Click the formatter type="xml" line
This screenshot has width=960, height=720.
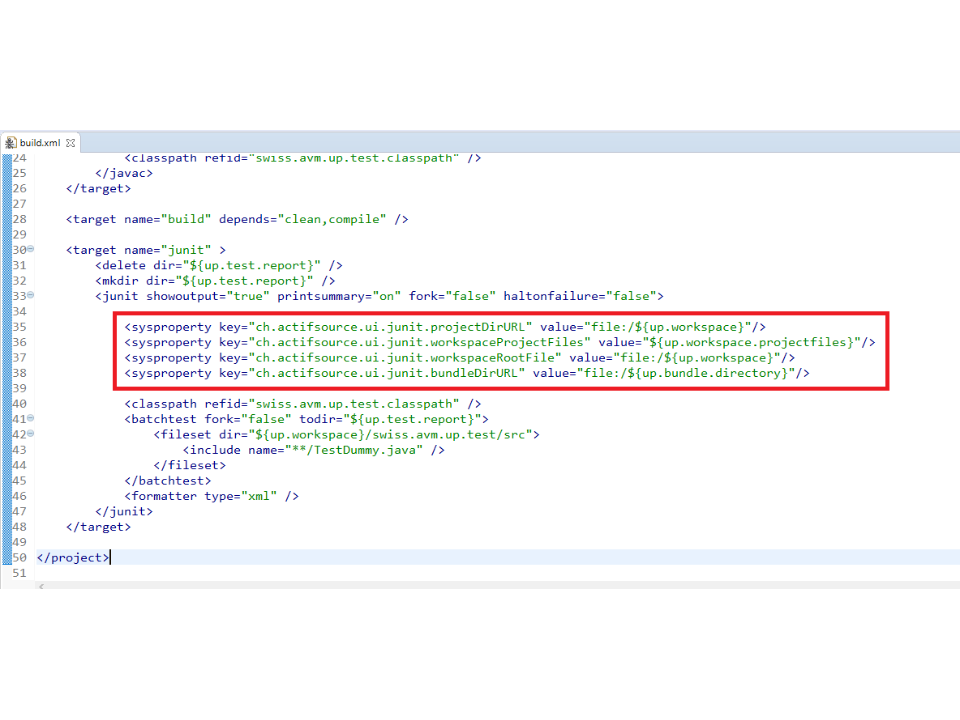click(211, 496)
